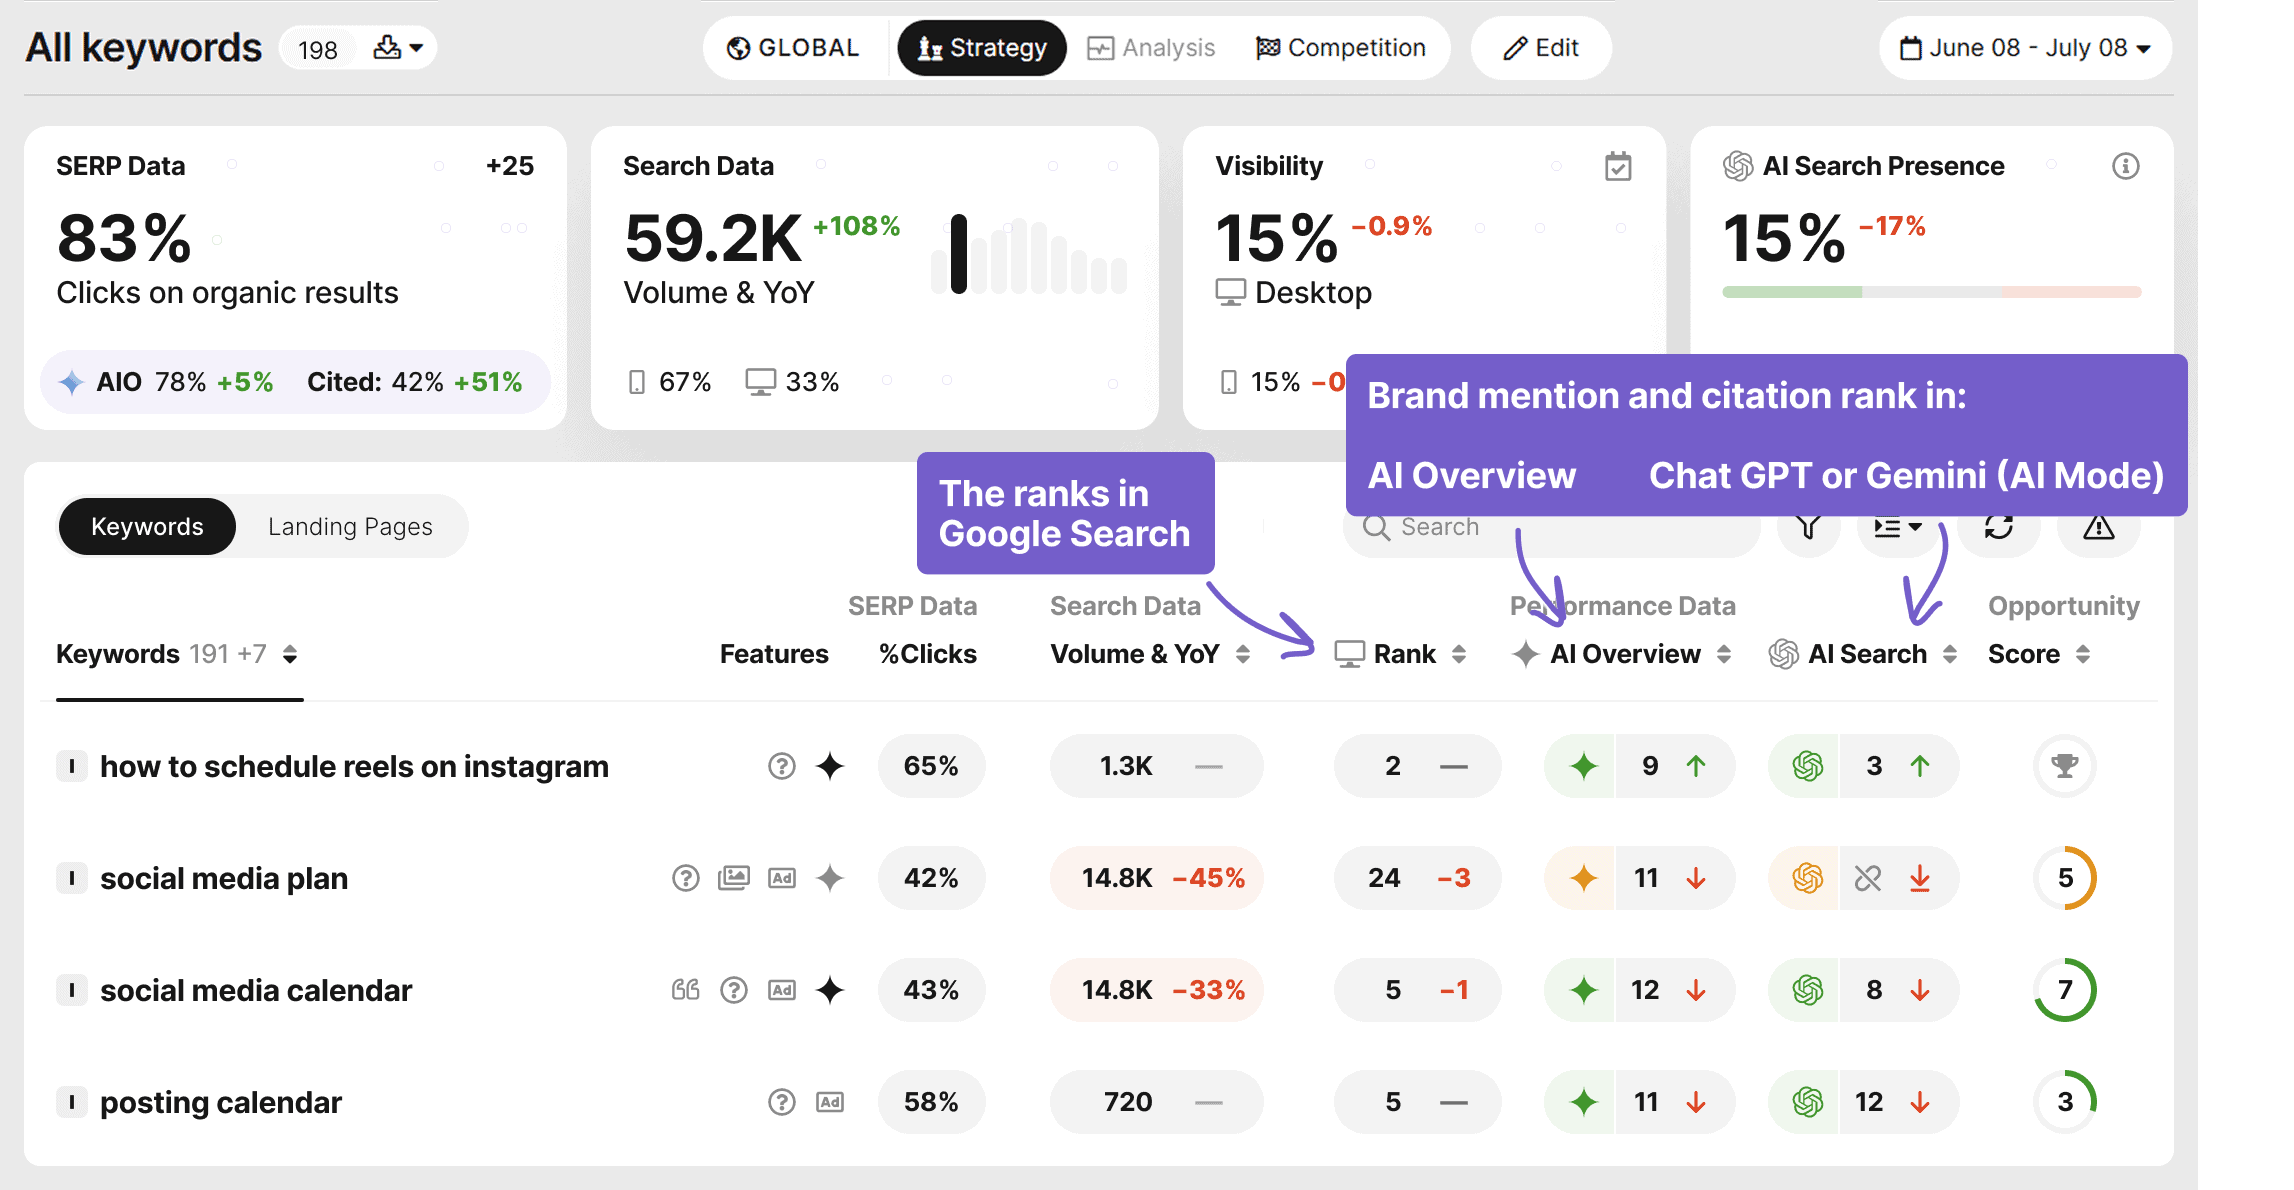Image resolution: width=2294 pixels, height=1190 pixels.
Task: Click the 198 keyword count badge
Action: [318, 49]
